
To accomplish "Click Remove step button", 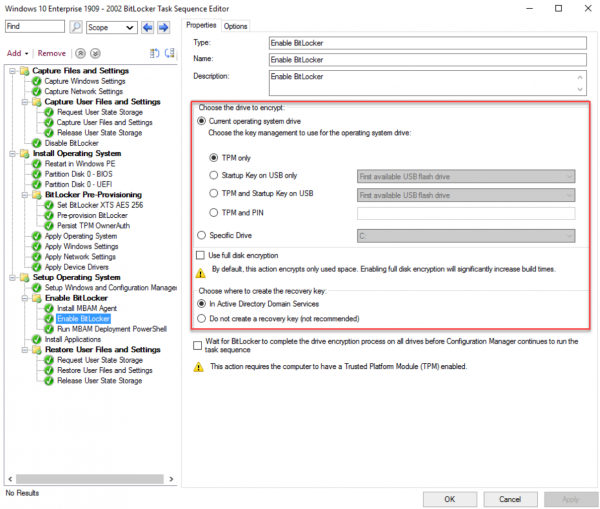I will [x=52, y=53].
